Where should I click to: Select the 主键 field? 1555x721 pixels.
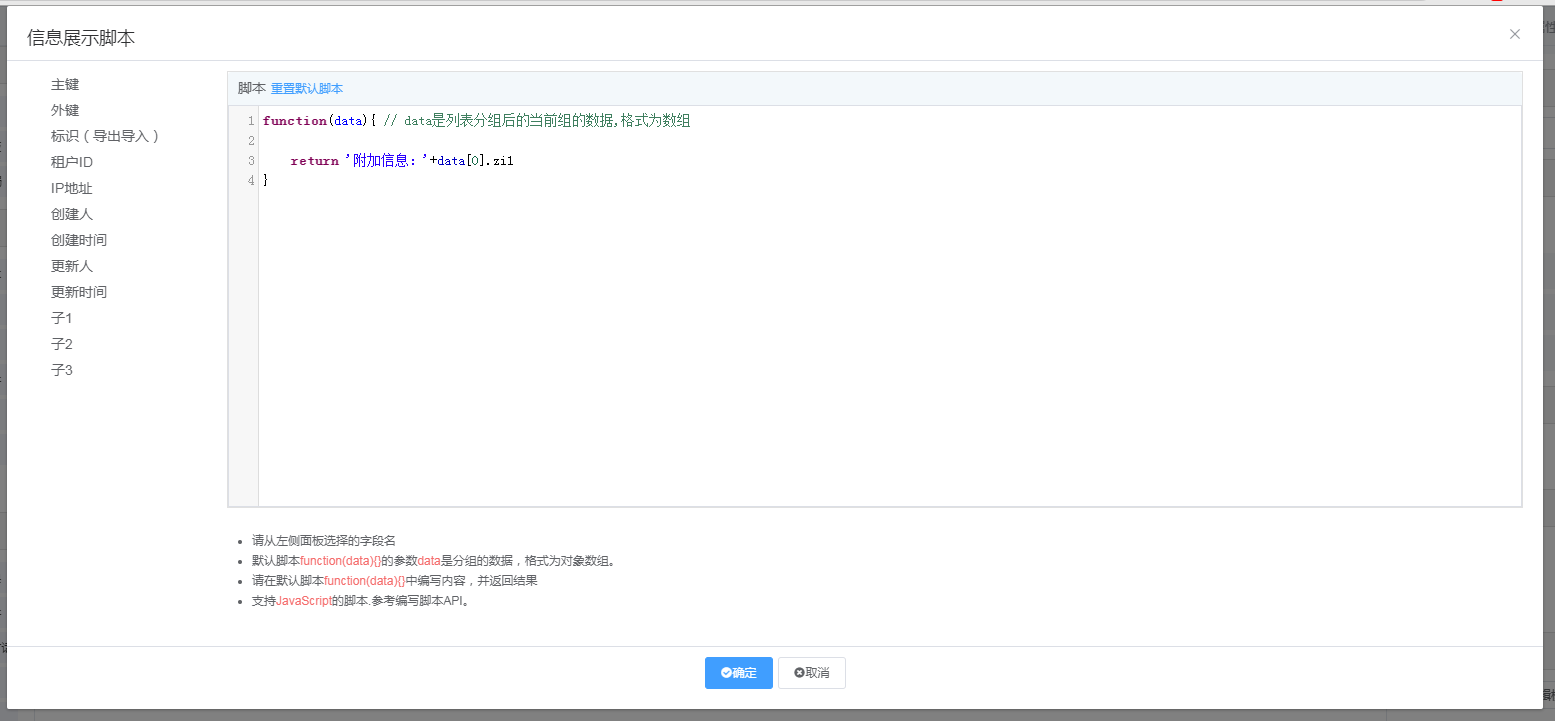[65, 84]
